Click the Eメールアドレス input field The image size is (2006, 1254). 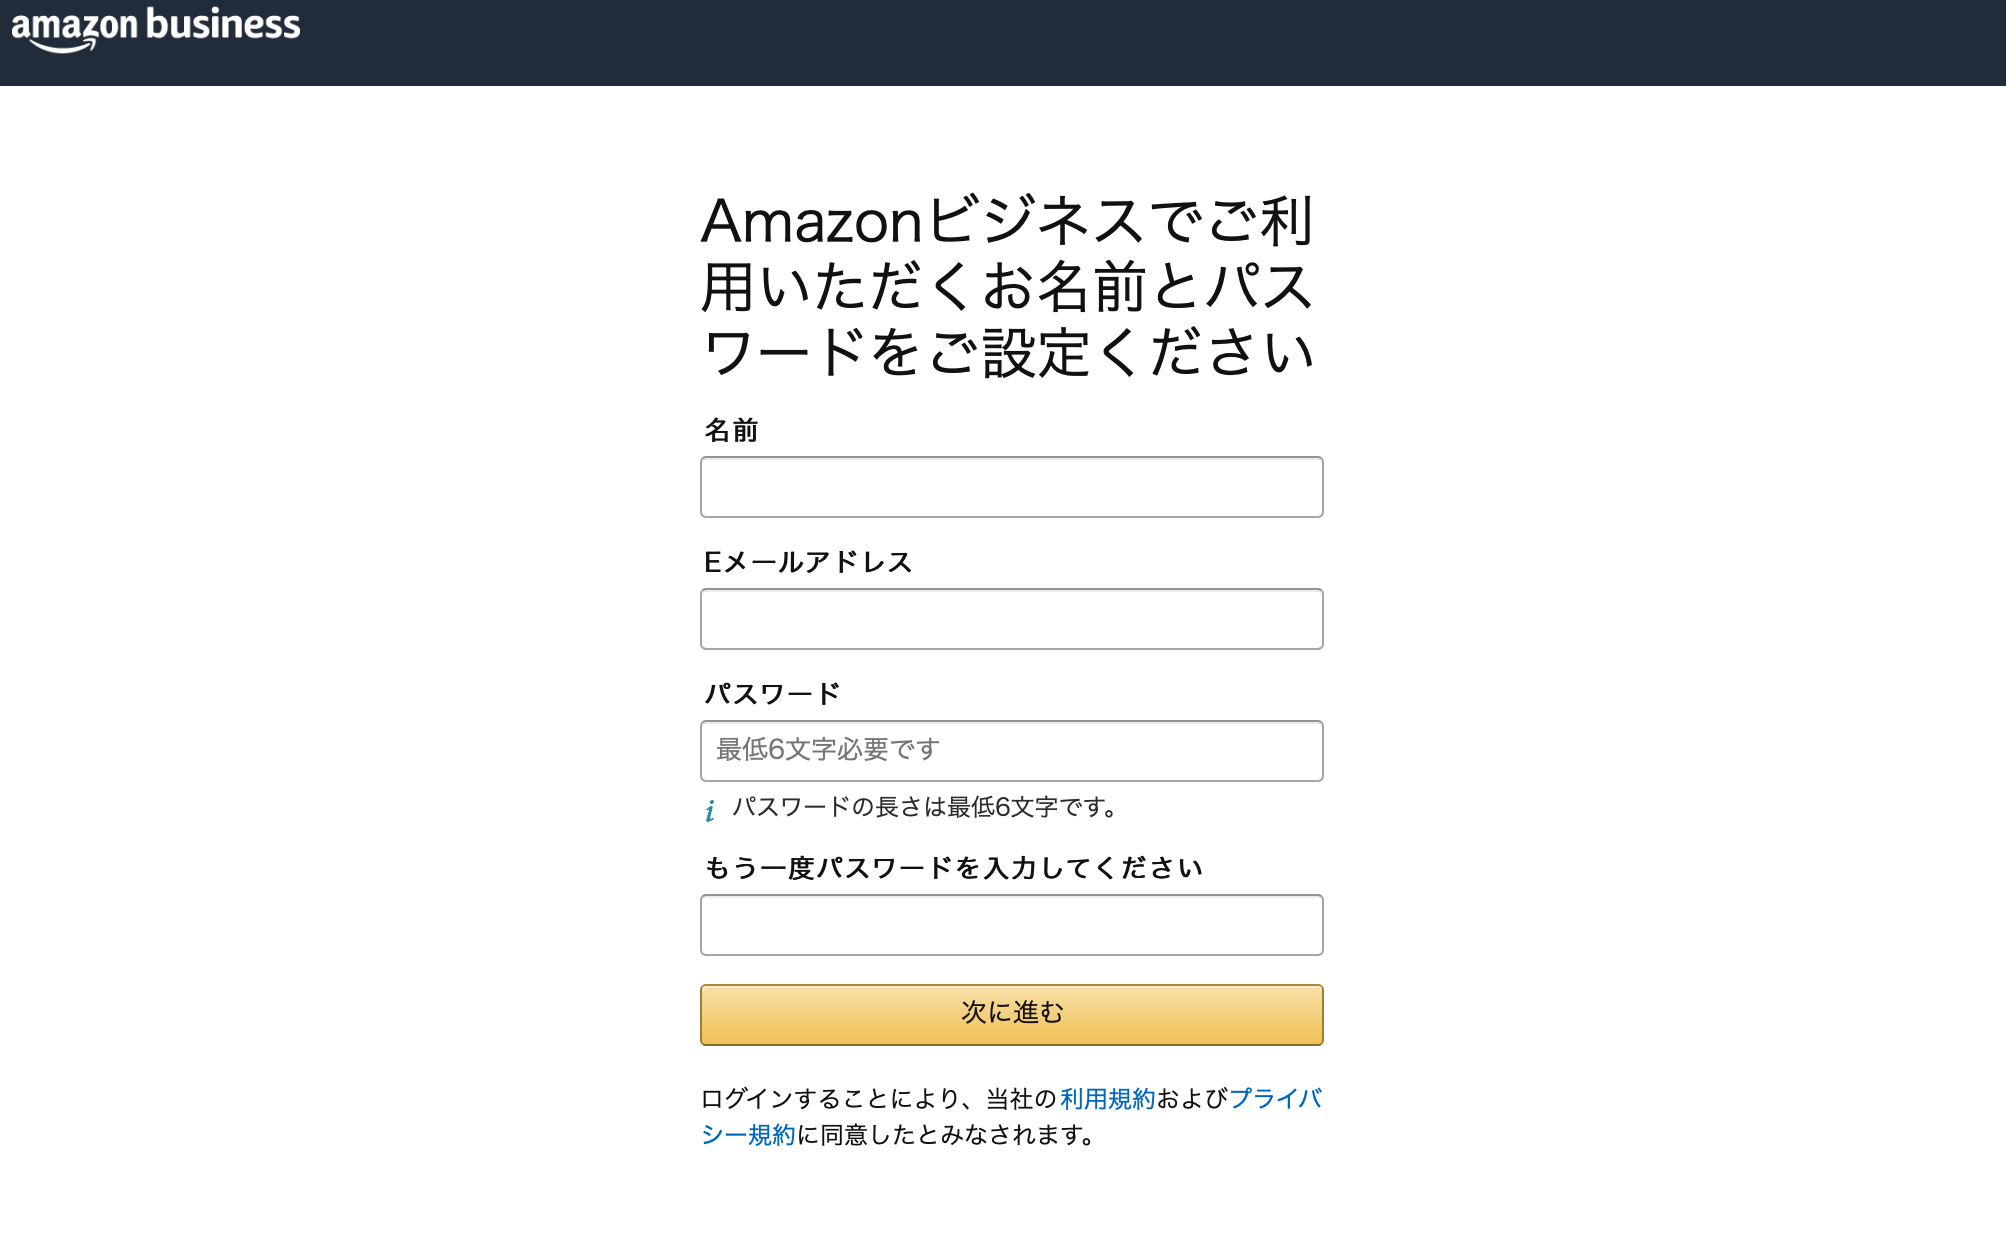point(1011,619)
